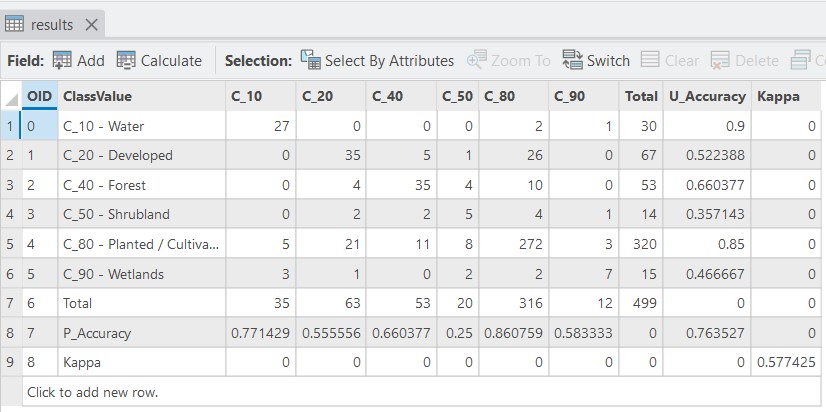The height and width of the screenshot is (412, 826).
Task: Close the results table tab
Action: [92, 24]
